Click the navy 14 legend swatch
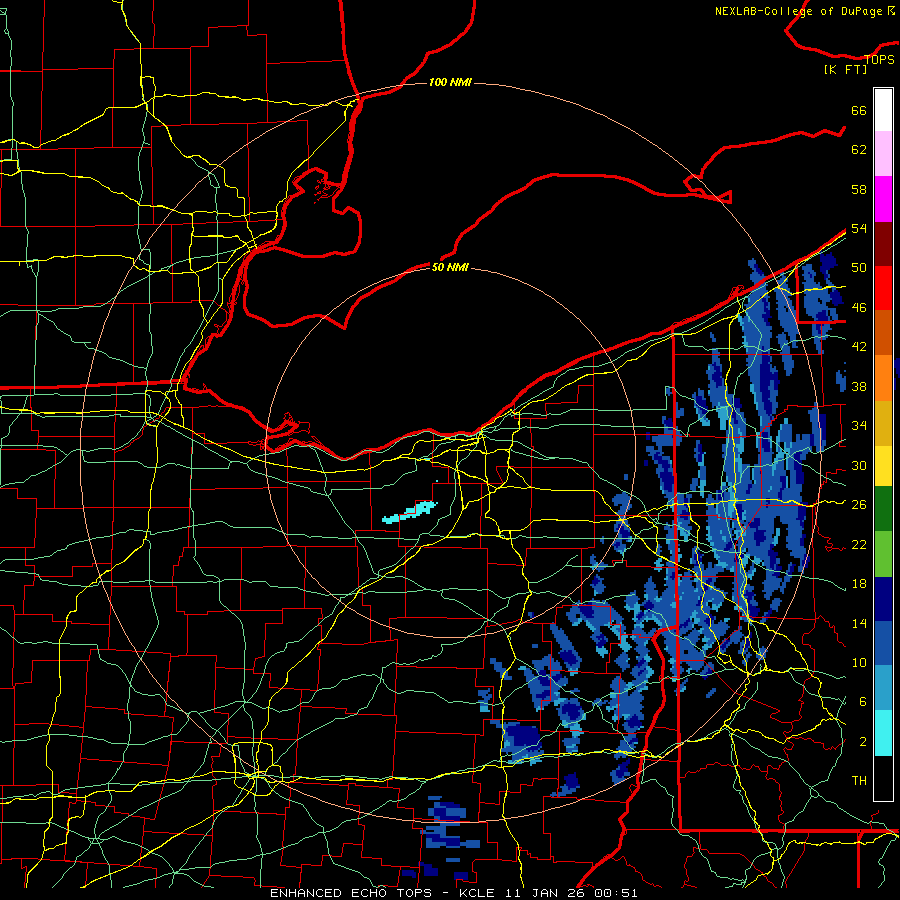 883,599
